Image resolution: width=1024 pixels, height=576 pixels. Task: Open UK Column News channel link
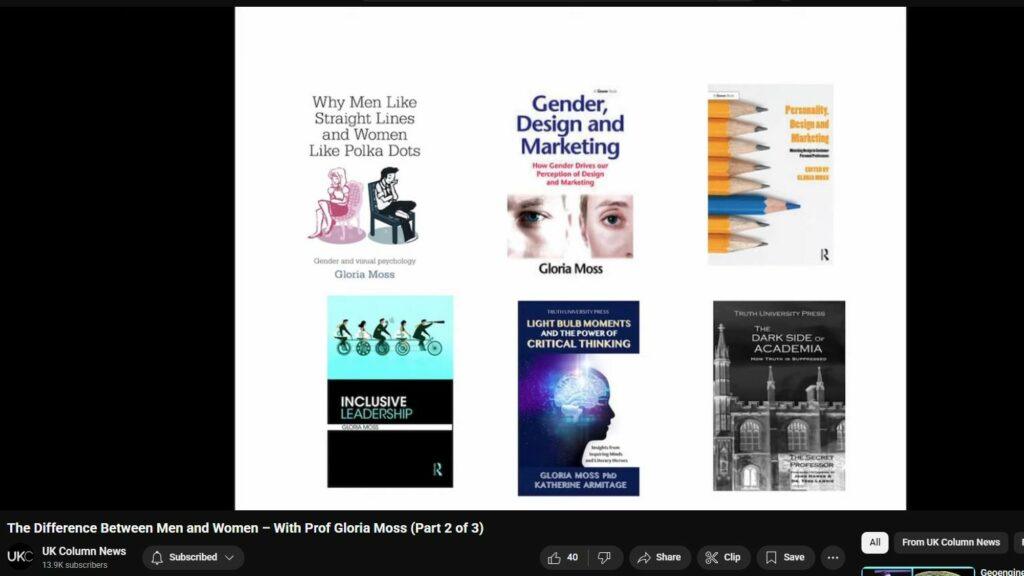pyautogui.click(x=84, y=551)
